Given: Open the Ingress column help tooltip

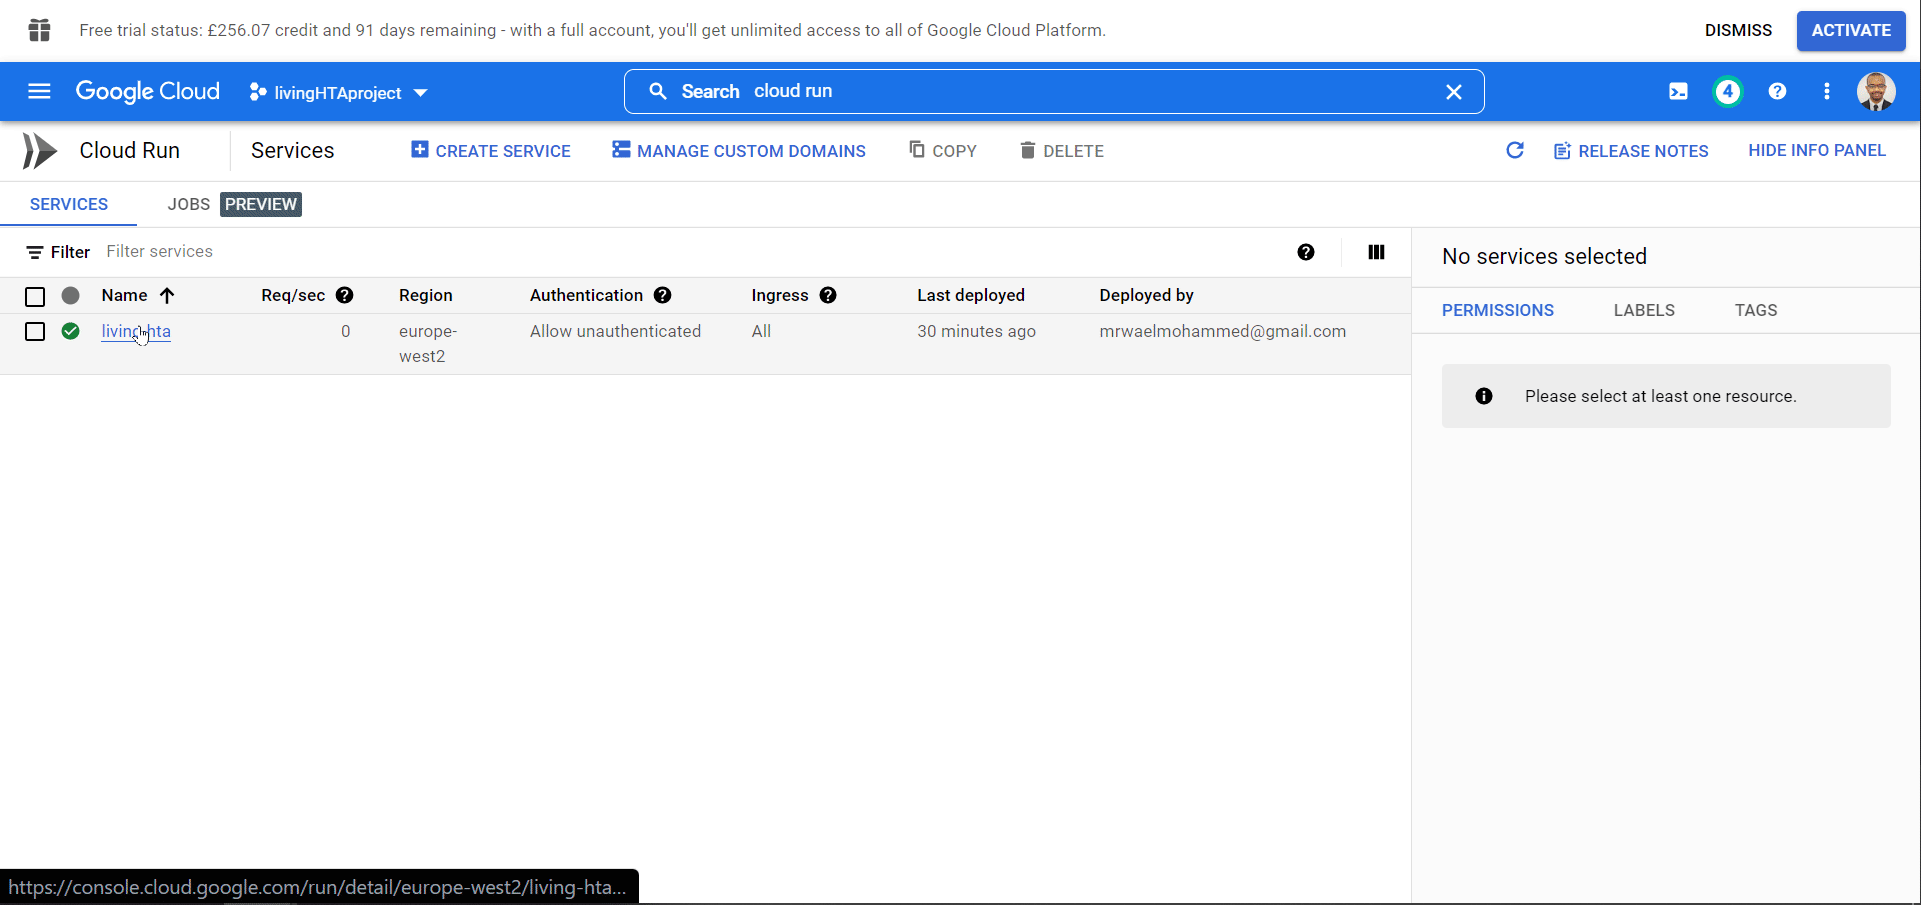Looking at the screenshot, I should point(829,295).
